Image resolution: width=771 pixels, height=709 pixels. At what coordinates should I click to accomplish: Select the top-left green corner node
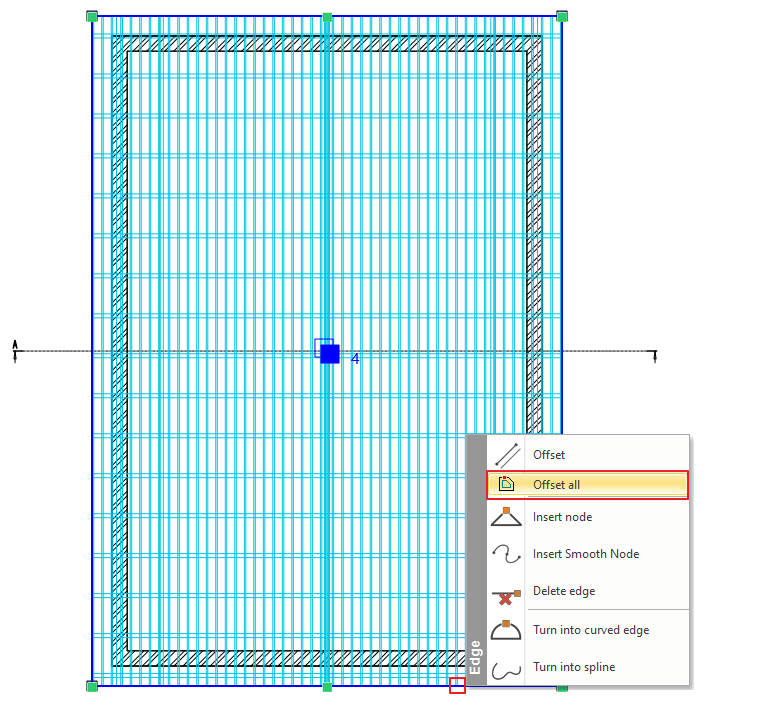(92, 16)
